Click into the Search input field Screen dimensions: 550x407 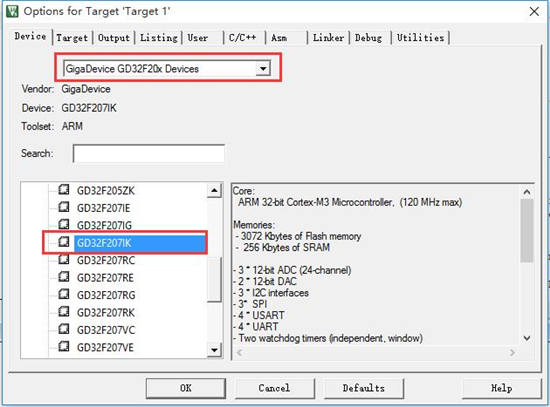149,153
